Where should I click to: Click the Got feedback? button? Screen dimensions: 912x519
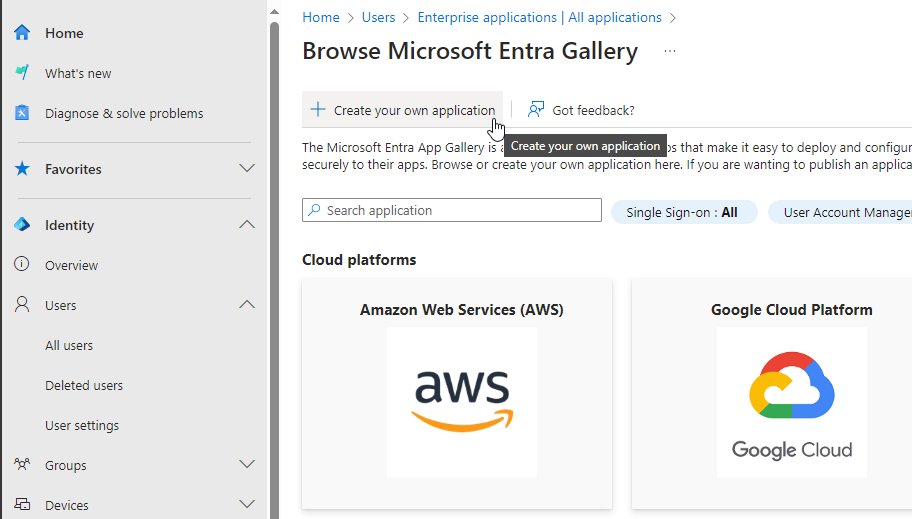(581, 109)
